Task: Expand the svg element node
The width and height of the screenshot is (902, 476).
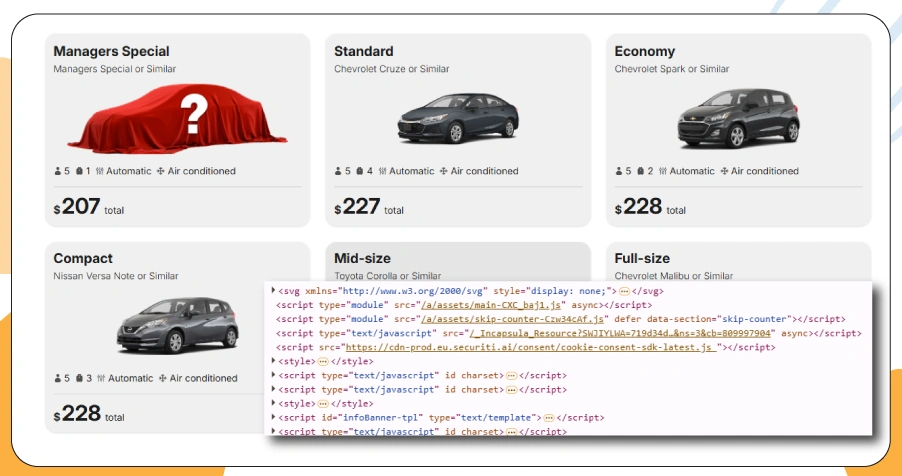Action: click(x=273, y=290)
